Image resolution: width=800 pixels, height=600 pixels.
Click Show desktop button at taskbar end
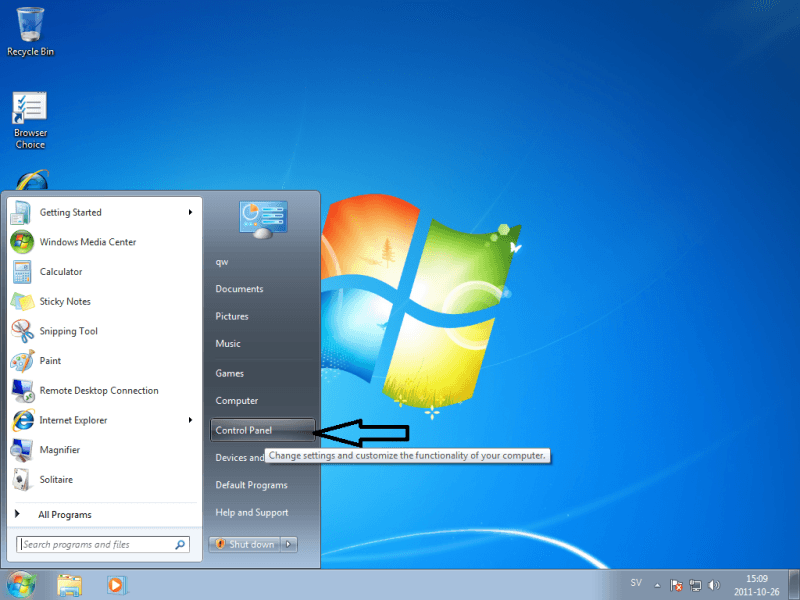[794, 585]
